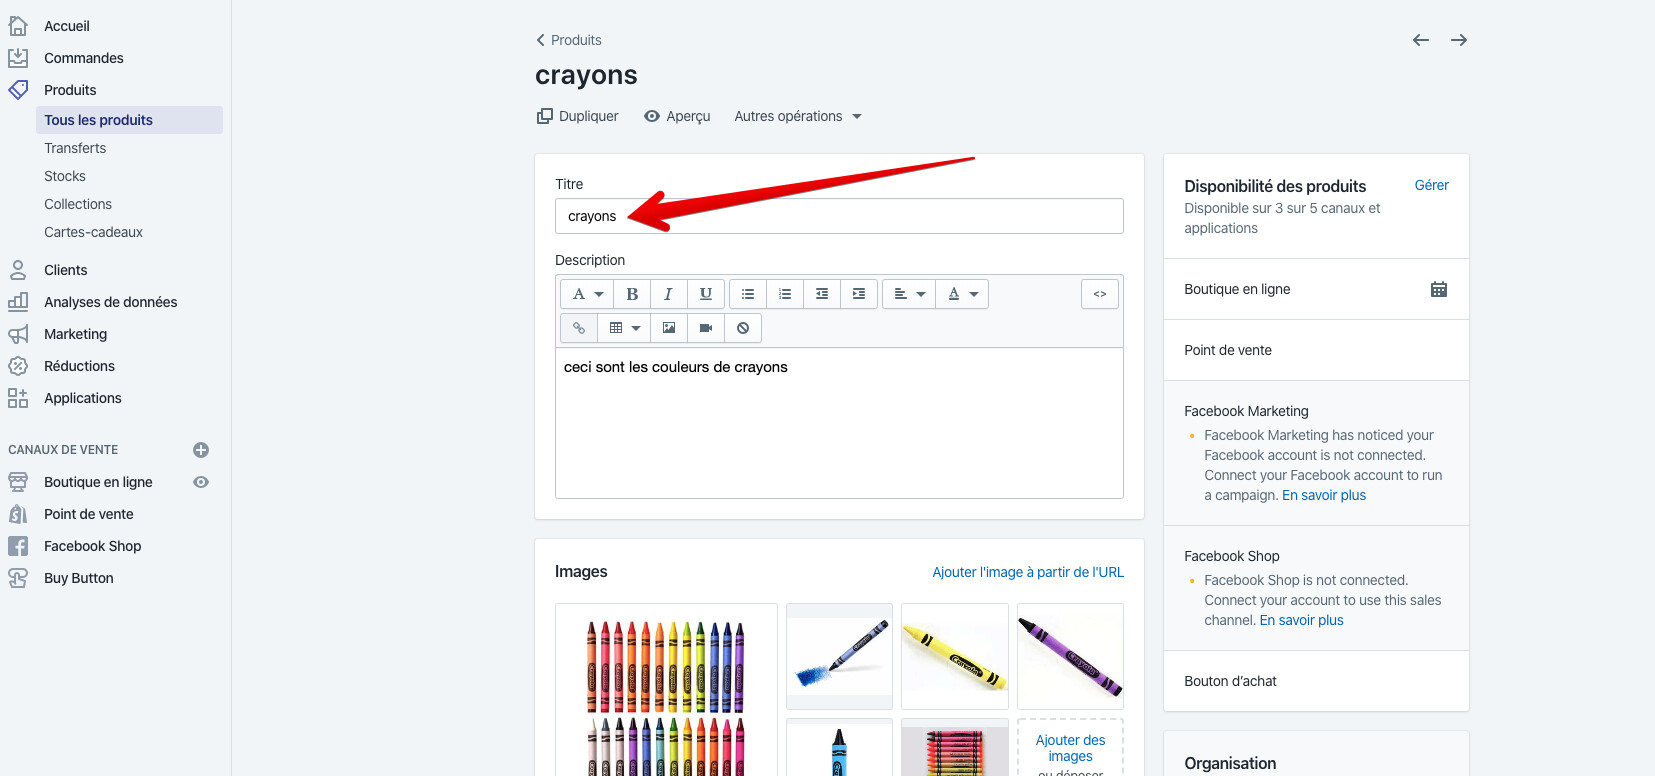Apply bold formatting in the description toolbar
The height and width of the screenshot is (776, 1655).
(x=632, y=294)
